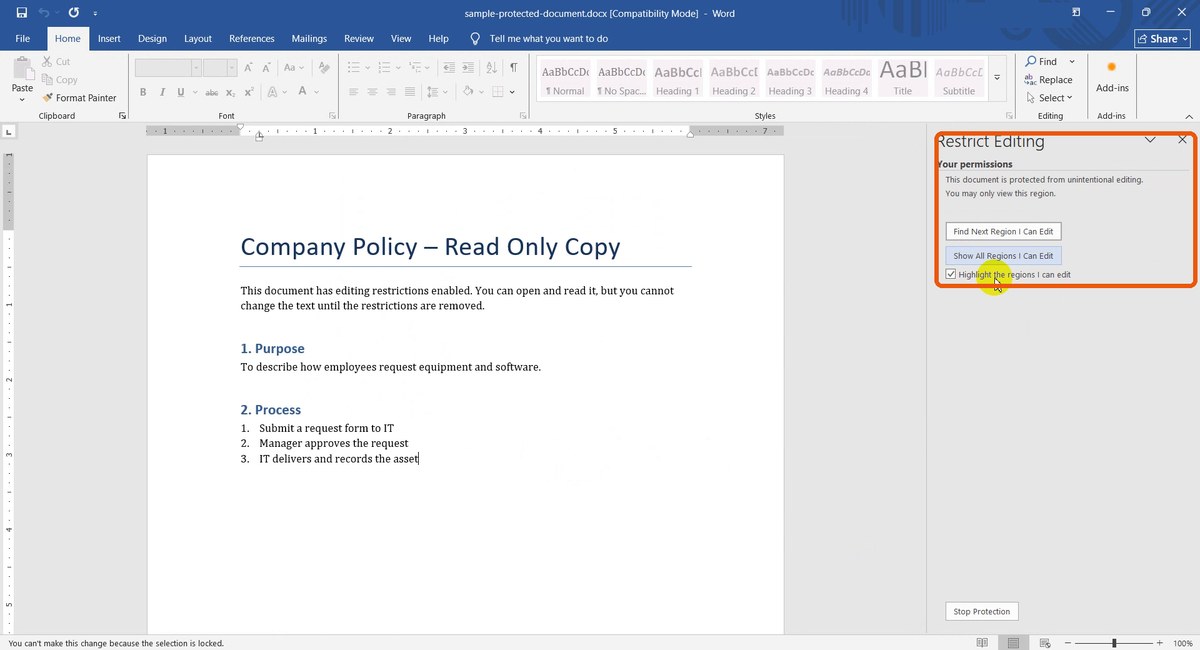This screenshot has width=1200, height=650.
Task: Click the Clear All Formatting icon
Action: (322, 68)
